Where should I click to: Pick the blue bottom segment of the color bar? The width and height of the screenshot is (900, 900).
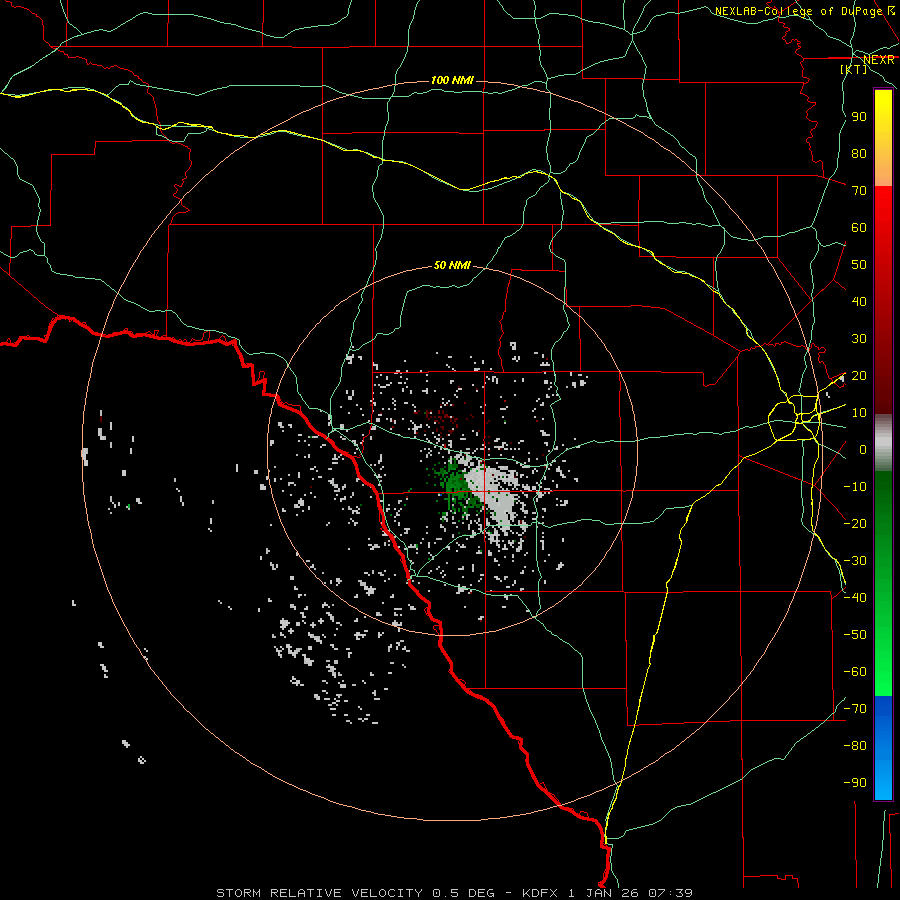883,748
